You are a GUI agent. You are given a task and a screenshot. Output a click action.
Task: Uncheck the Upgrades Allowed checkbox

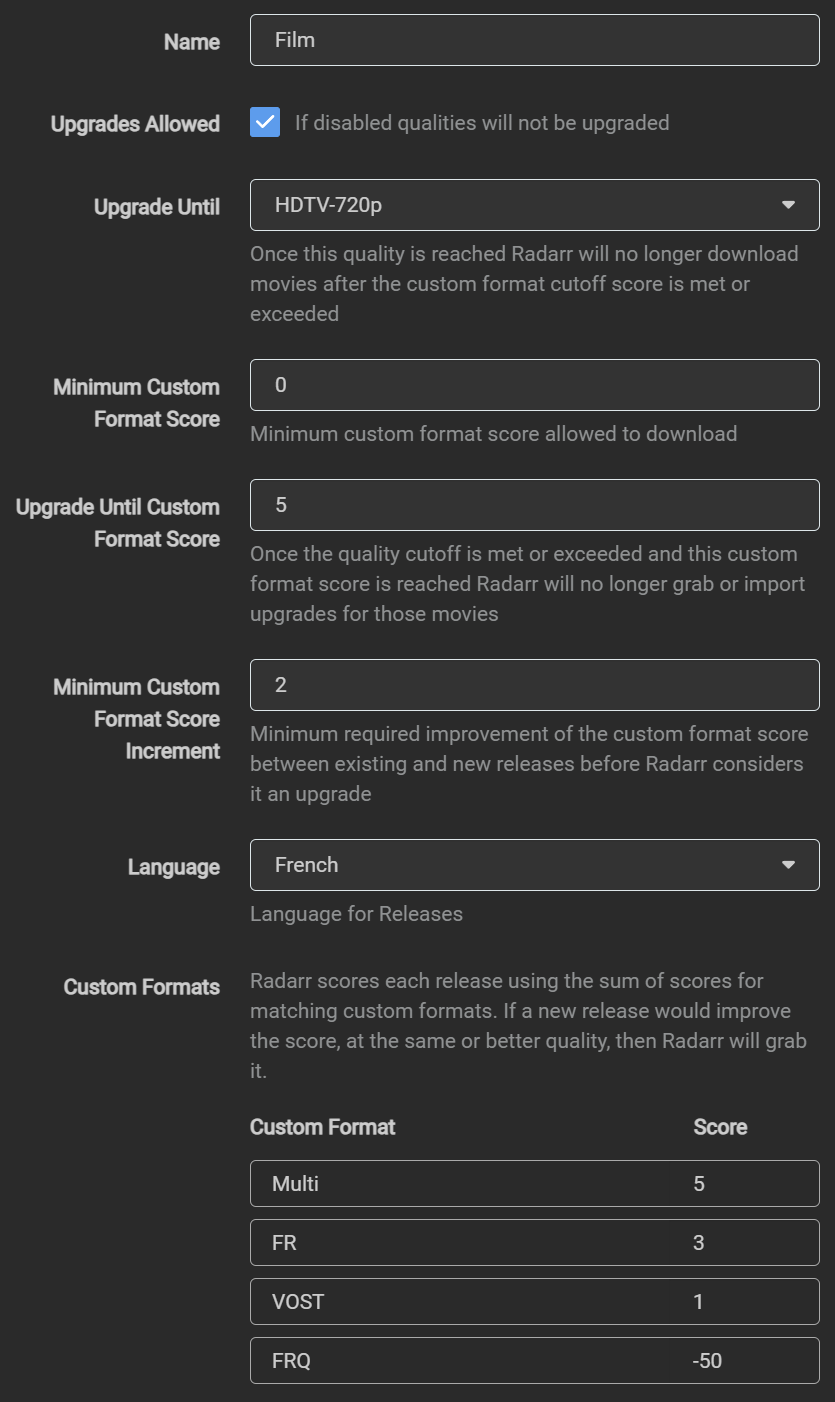[265, 123]
